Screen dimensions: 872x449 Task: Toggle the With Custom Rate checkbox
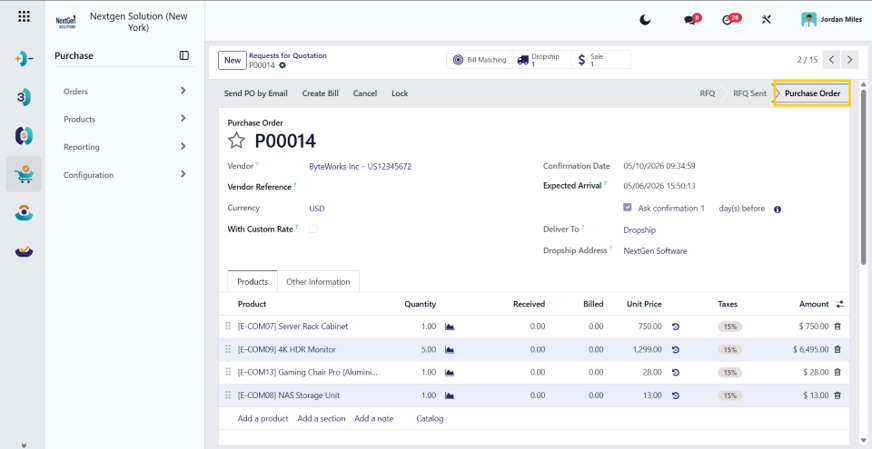point(313,229)
